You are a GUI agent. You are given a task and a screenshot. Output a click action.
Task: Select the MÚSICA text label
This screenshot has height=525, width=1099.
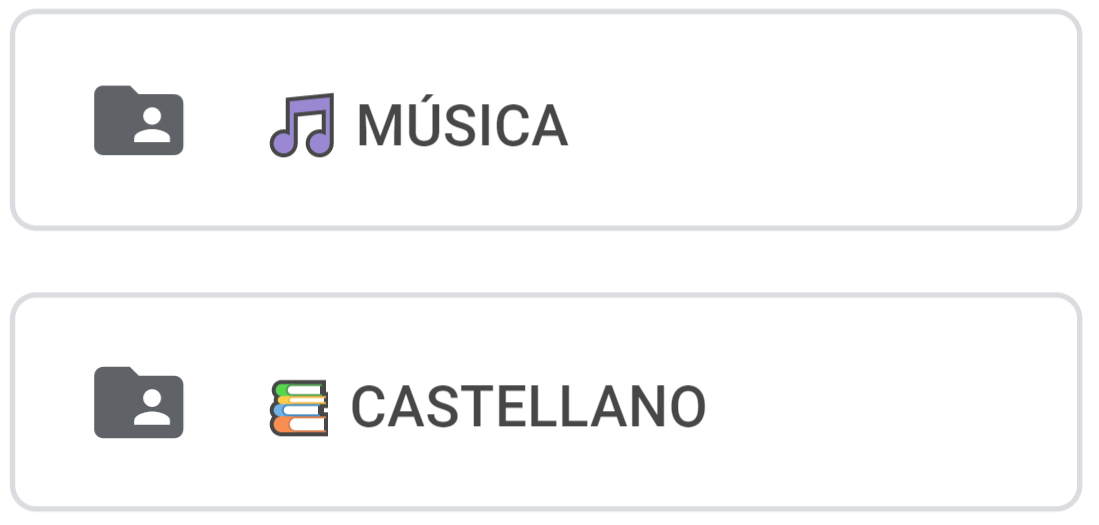click(x=462, y=126)
